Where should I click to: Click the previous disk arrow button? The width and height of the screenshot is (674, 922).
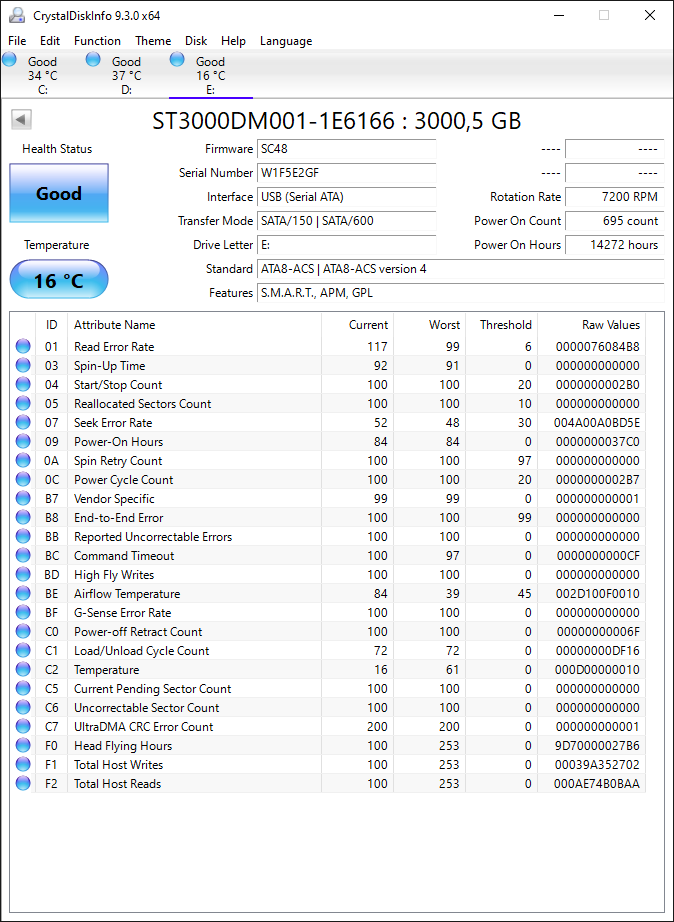pos(21,120)
